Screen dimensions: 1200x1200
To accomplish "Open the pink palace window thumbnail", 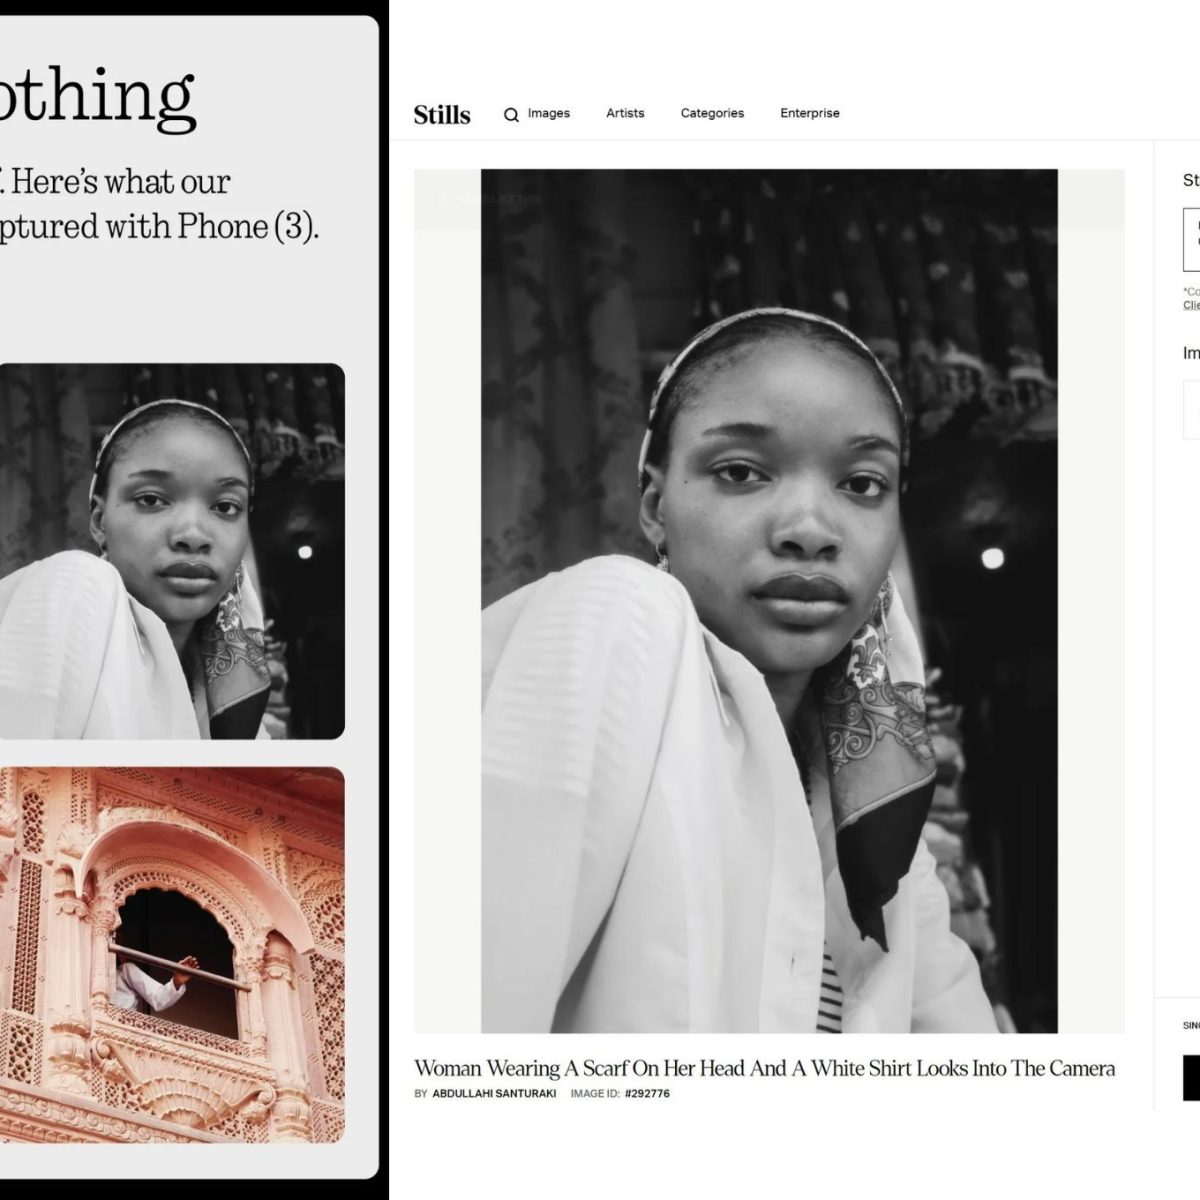I will click(x=172, y=955).
